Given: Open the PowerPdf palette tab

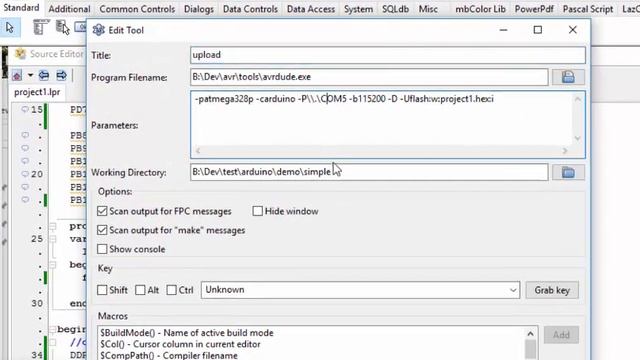Looking at the screenshot, I should click(534, 9).
